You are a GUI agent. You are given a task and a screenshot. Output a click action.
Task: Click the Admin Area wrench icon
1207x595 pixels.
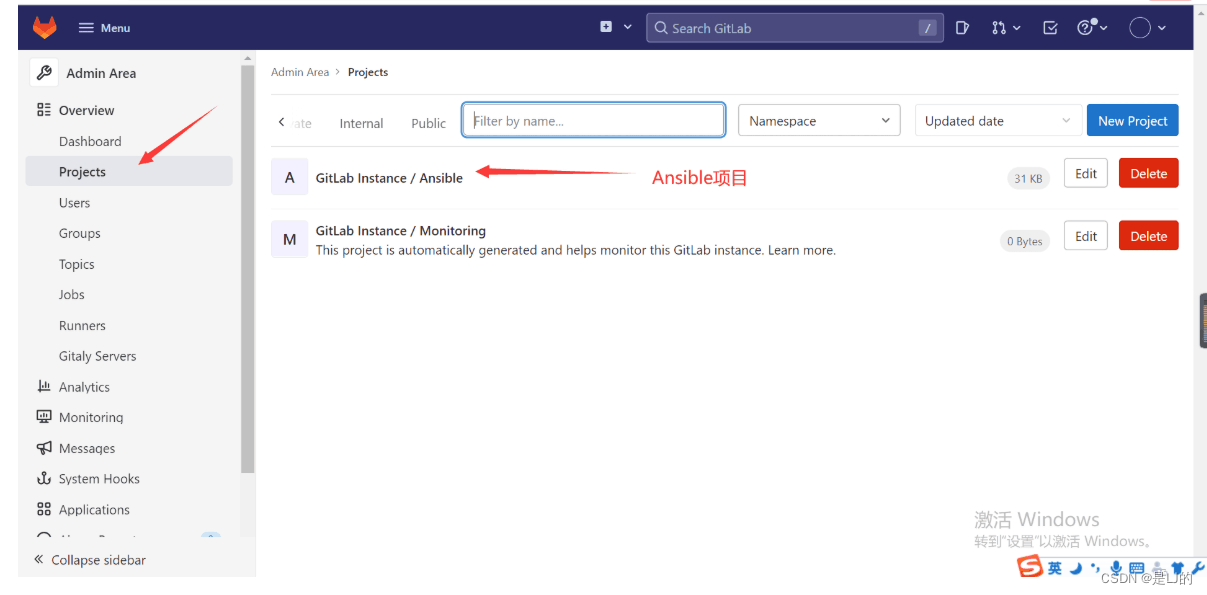[x=44, y=73]
